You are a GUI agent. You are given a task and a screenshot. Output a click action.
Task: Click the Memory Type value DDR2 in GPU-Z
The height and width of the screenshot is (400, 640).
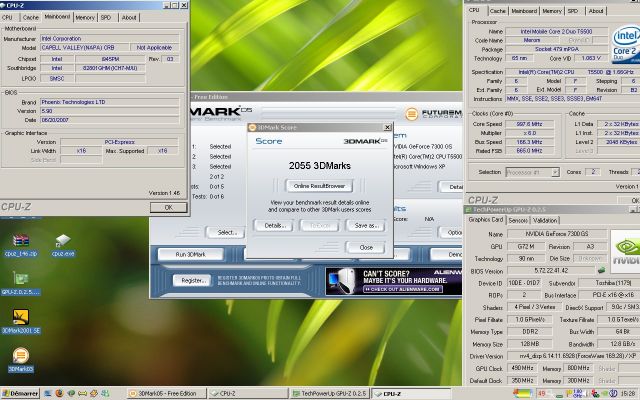[530, 331]
